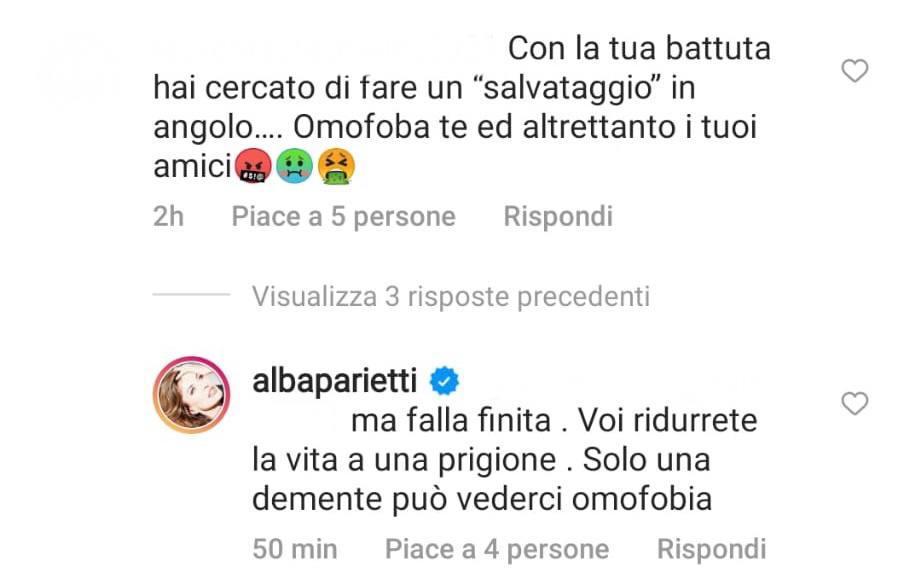Image resolution: width=921 pixels, height=576 pixels.
Task: Click the '50 min' timestamp
Action: tap(295, 549)
